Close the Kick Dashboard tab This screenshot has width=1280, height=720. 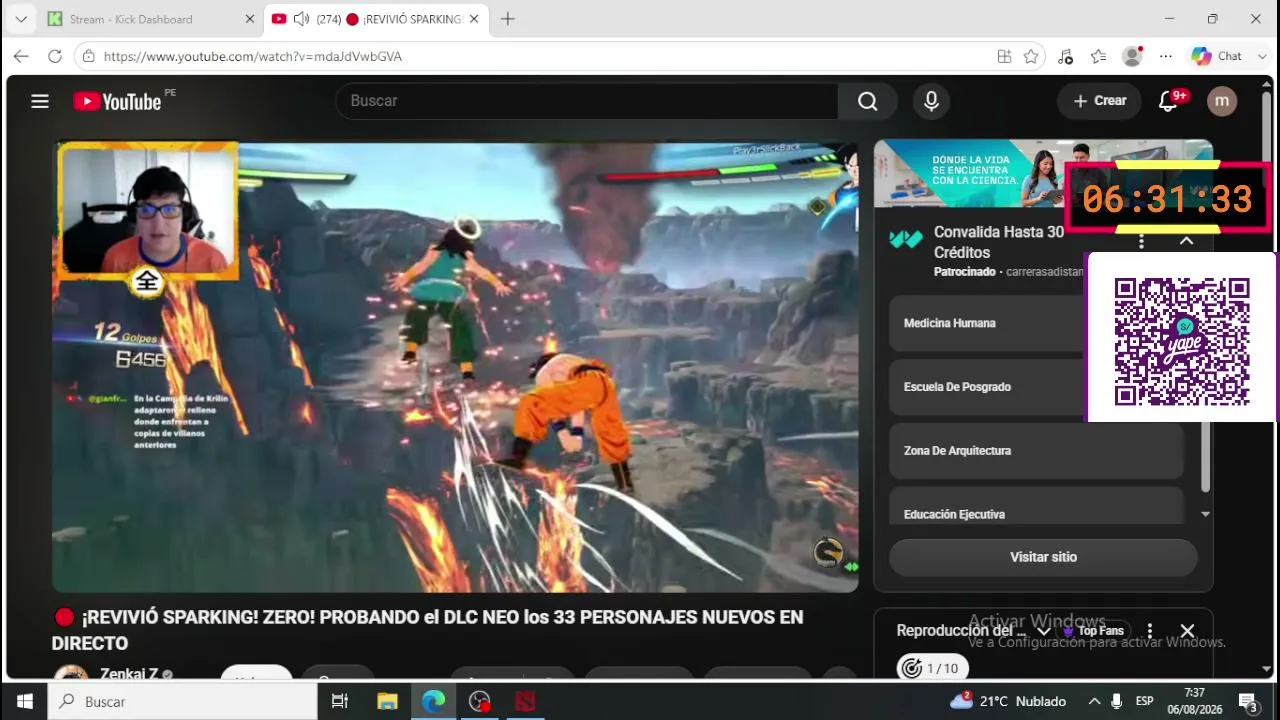click(x=250, y=19)
